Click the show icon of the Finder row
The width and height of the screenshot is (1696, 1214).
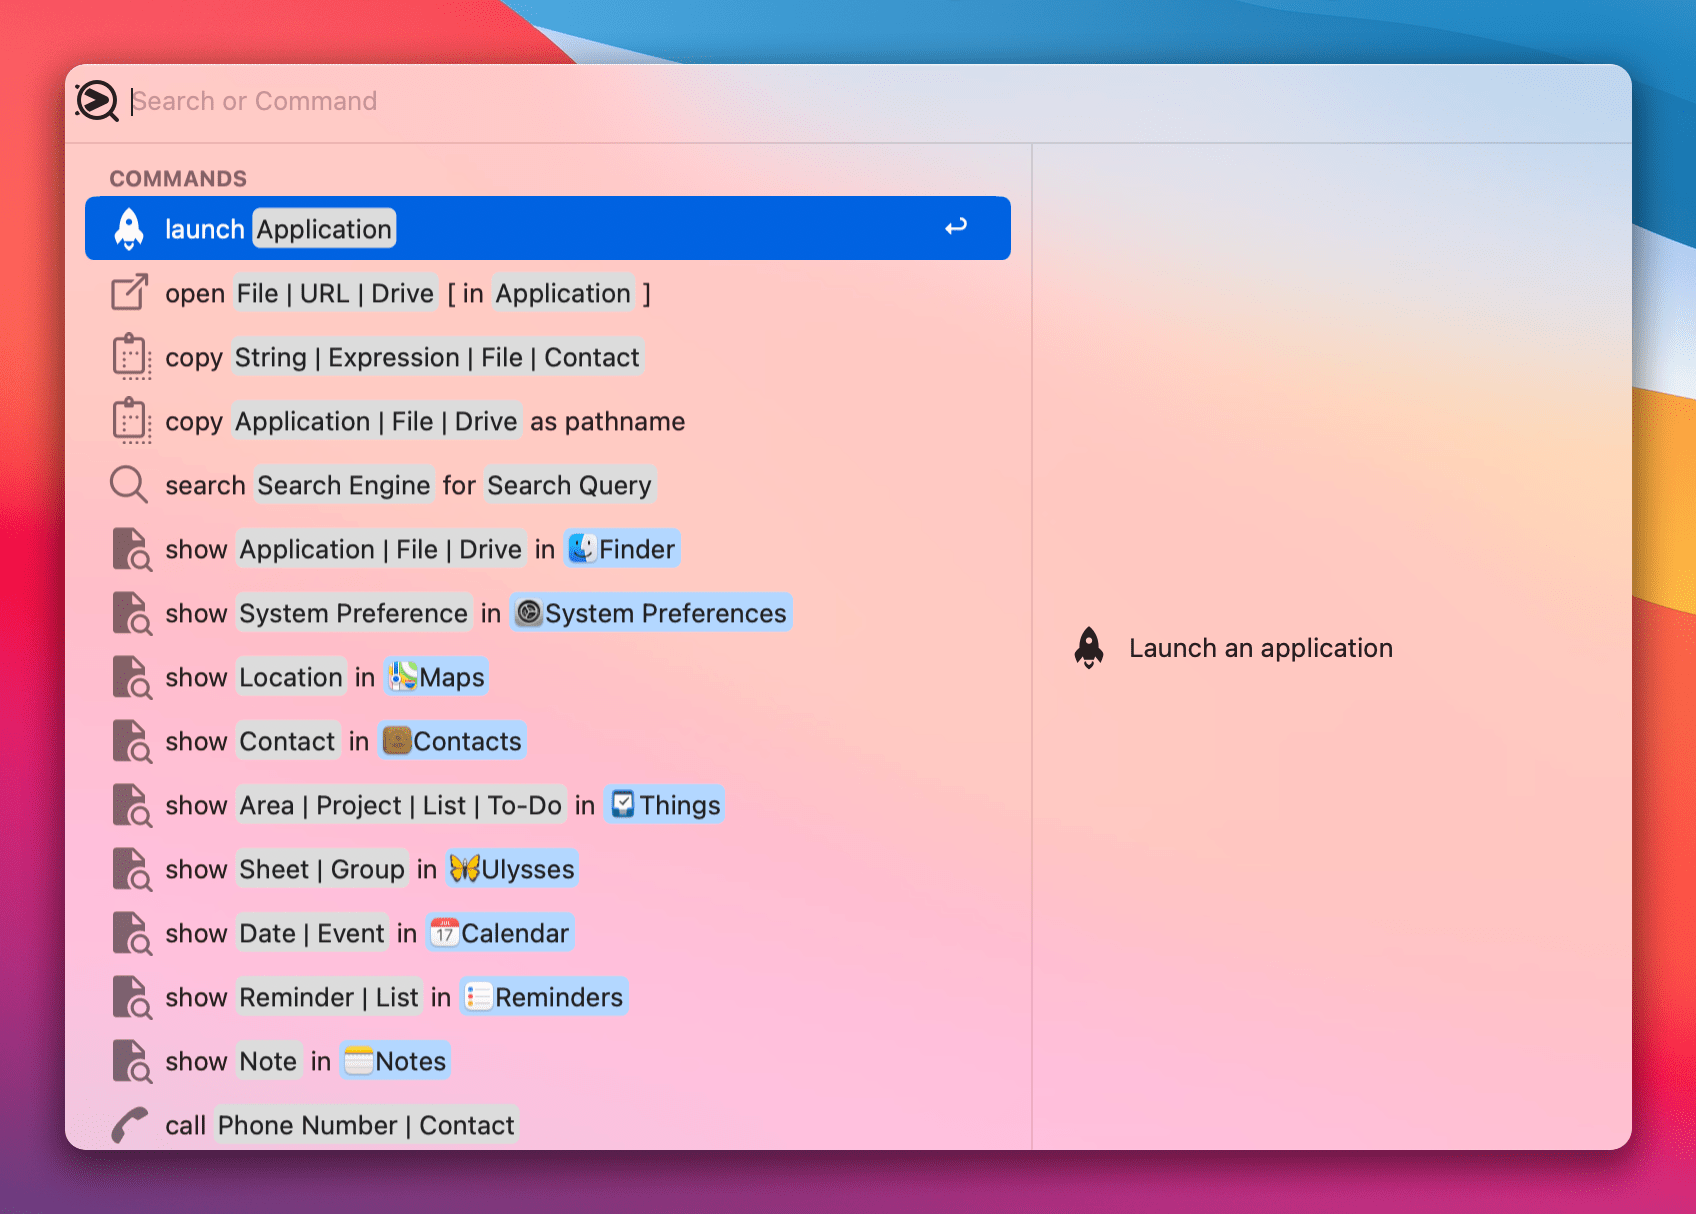click(x=132, y=550)
